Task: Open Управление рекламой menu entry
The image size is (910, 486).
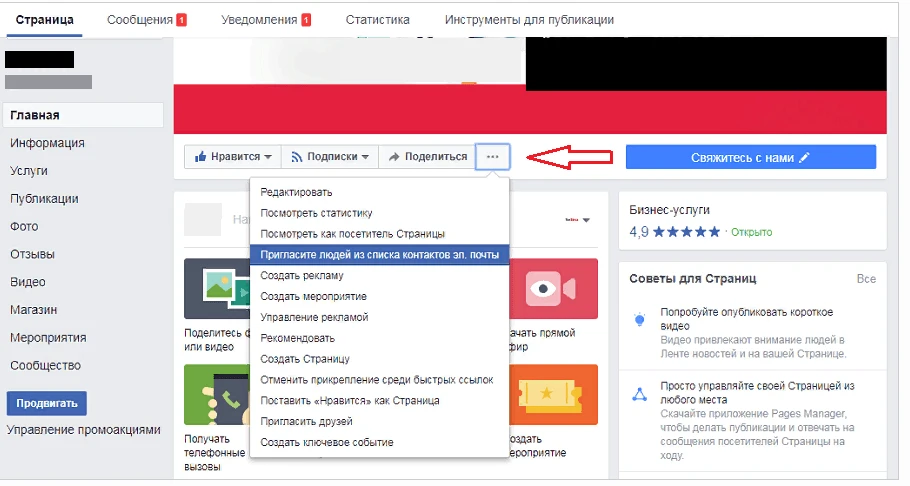Action: 380,318
